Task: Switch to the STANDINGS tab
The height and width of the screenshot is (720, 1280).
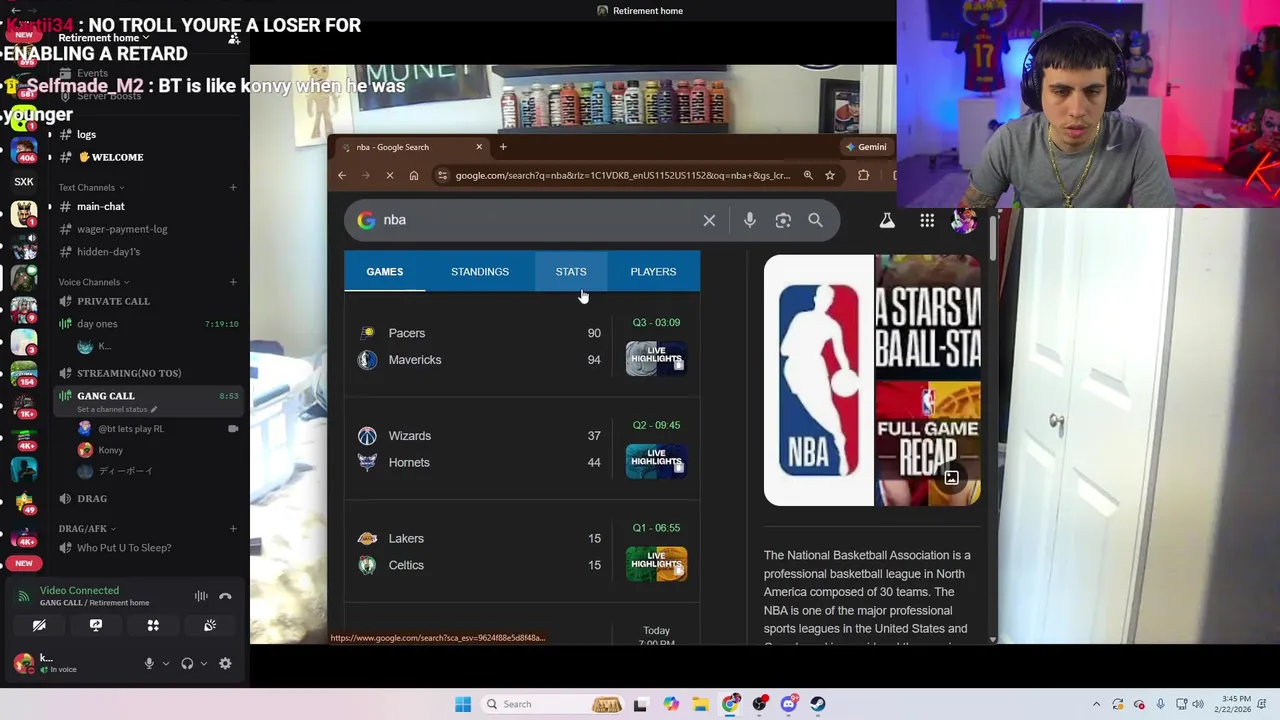Action: pos(480,272)
